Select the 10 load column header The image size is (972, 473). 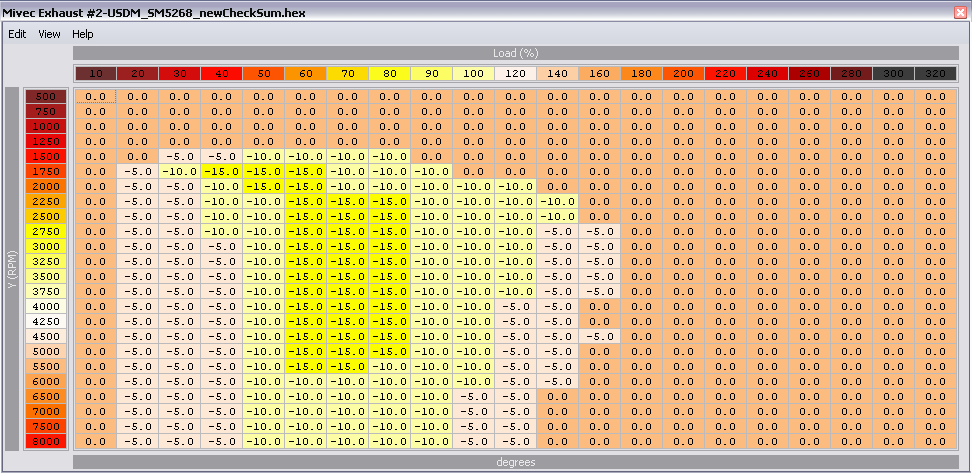95,73
